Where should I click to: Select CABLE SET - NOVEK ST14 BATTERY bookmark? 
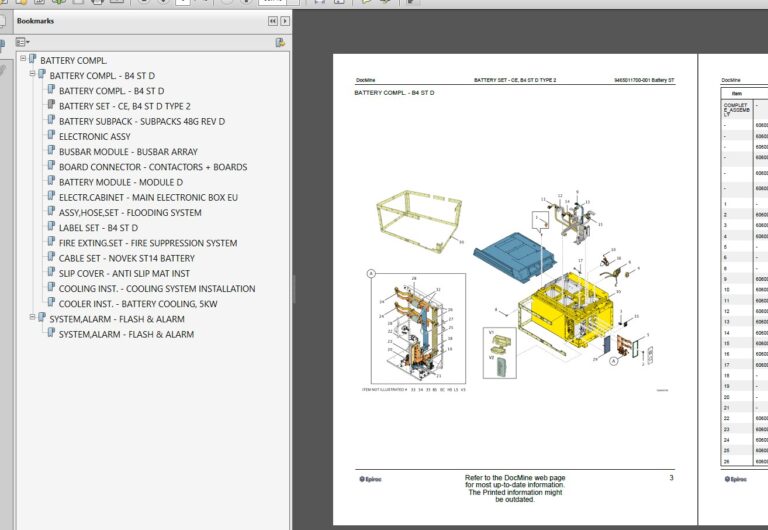coord(127,258)
